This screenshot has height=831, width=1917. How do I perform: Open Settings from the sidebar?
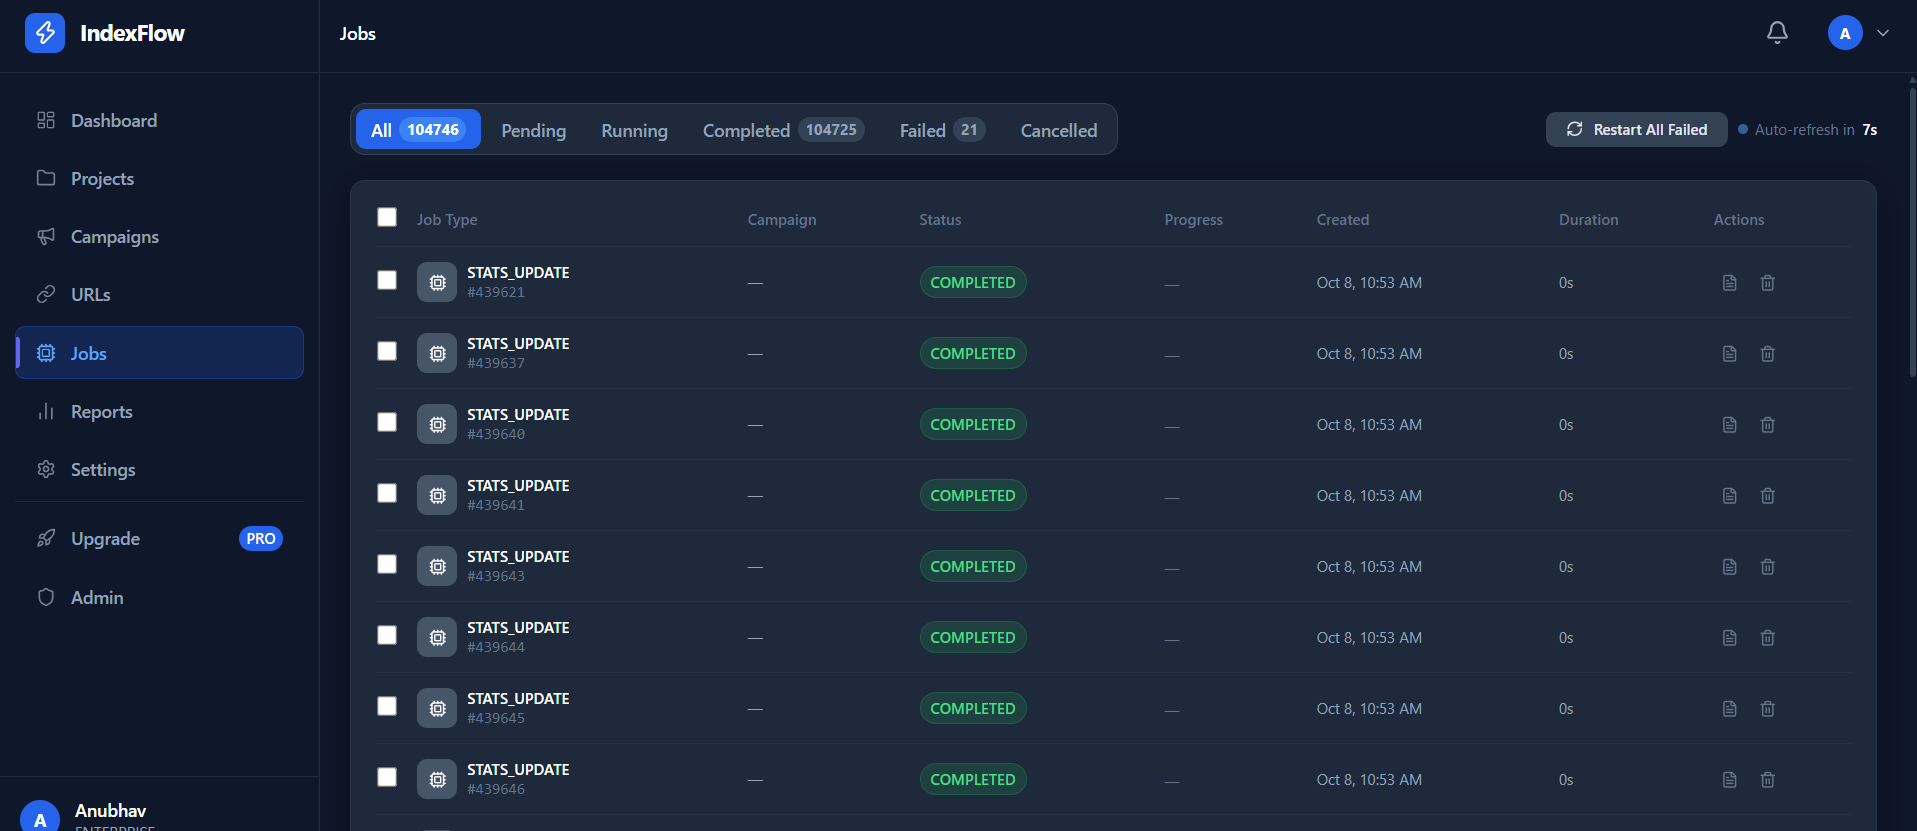[160, 470]
